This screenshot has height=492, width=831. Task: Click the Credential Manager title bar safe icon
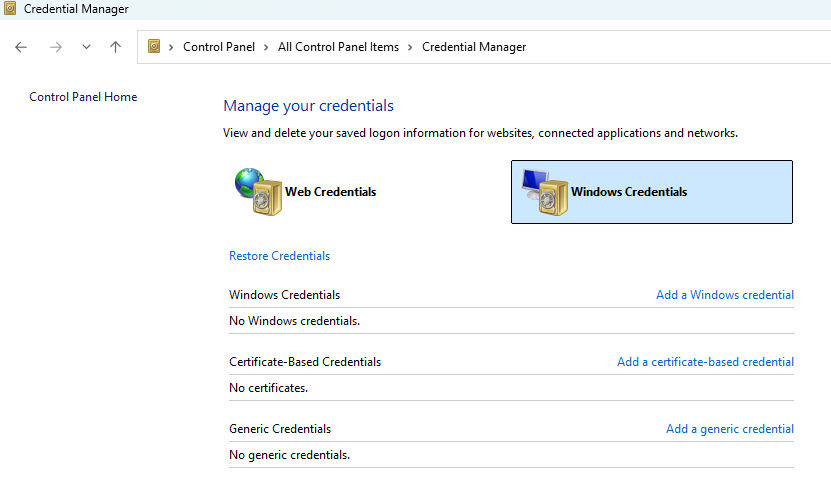10,8
